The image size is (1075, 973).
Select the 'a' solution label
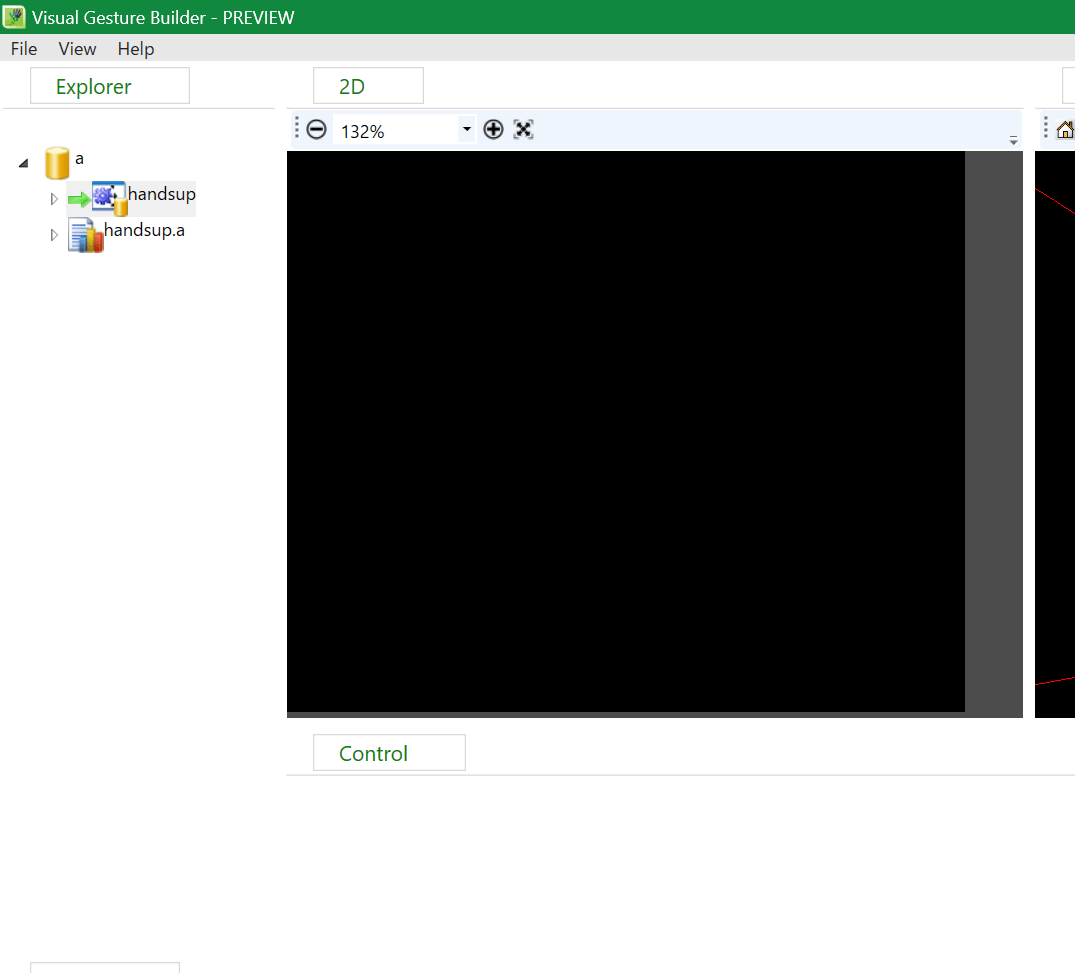[x=80, y=159]
